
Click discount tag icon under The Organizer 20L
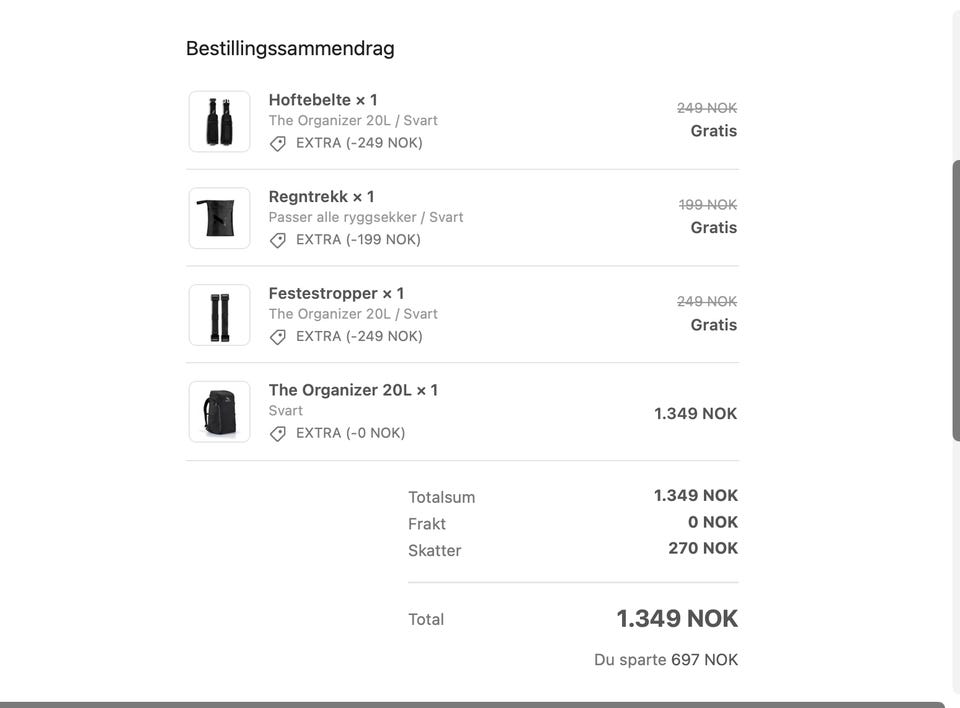coord(278,434)
